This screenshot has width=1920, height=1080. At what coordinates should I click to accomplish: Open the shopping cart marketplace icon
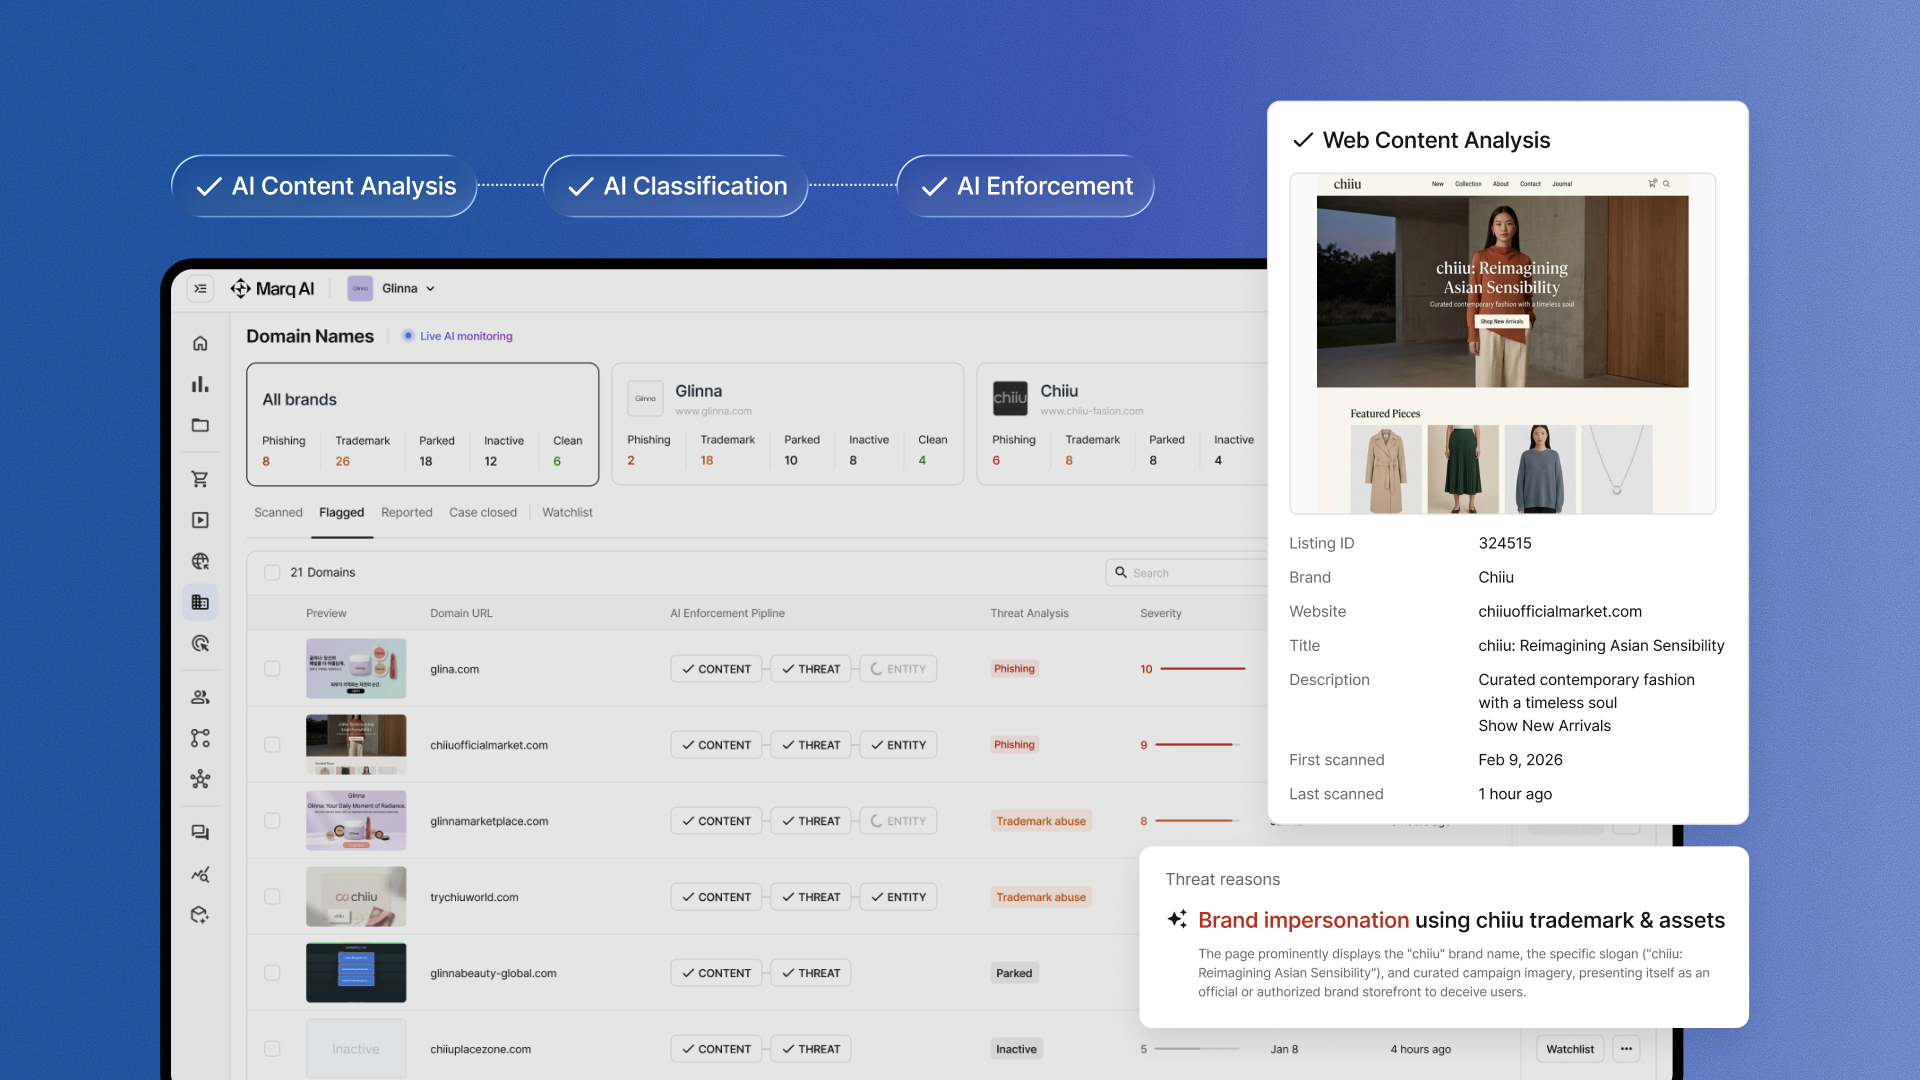click(200, 479)
